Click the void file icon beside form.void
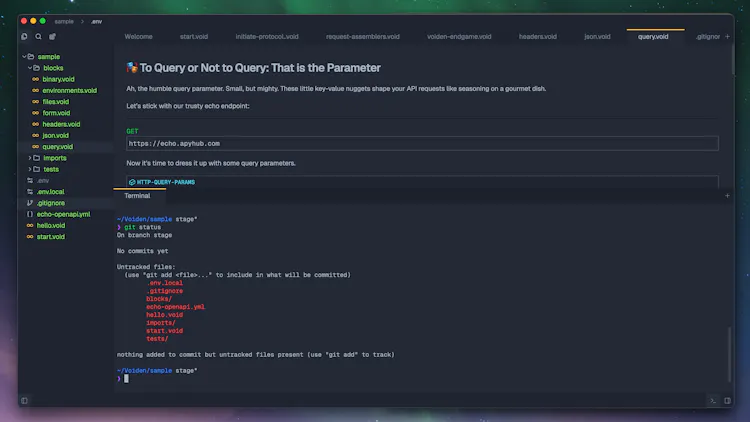The width and height of the screenshot is (750, 422). pos(35,113)
